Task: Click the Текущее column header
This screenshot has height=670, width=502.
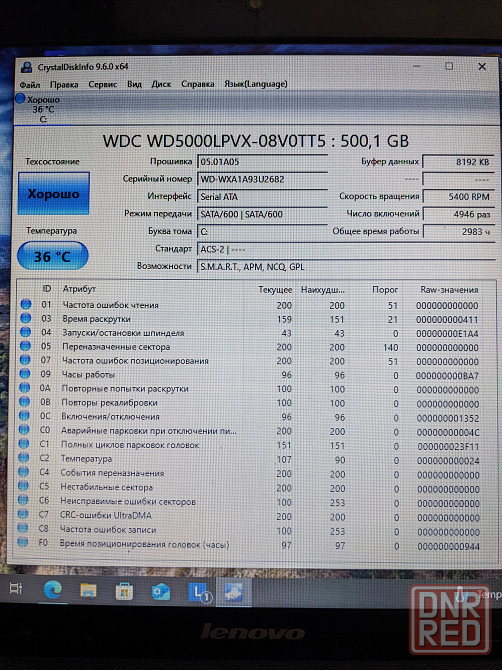Action: coord(275,290)
